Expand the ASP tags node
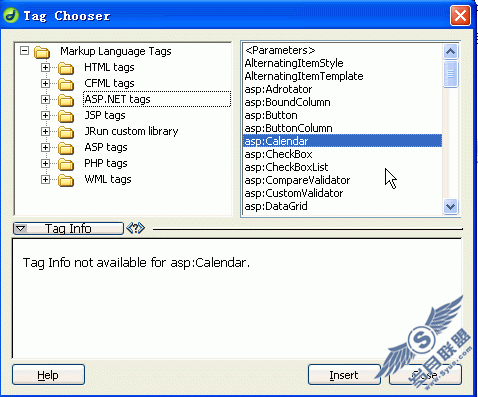 [x=45, y=147]
